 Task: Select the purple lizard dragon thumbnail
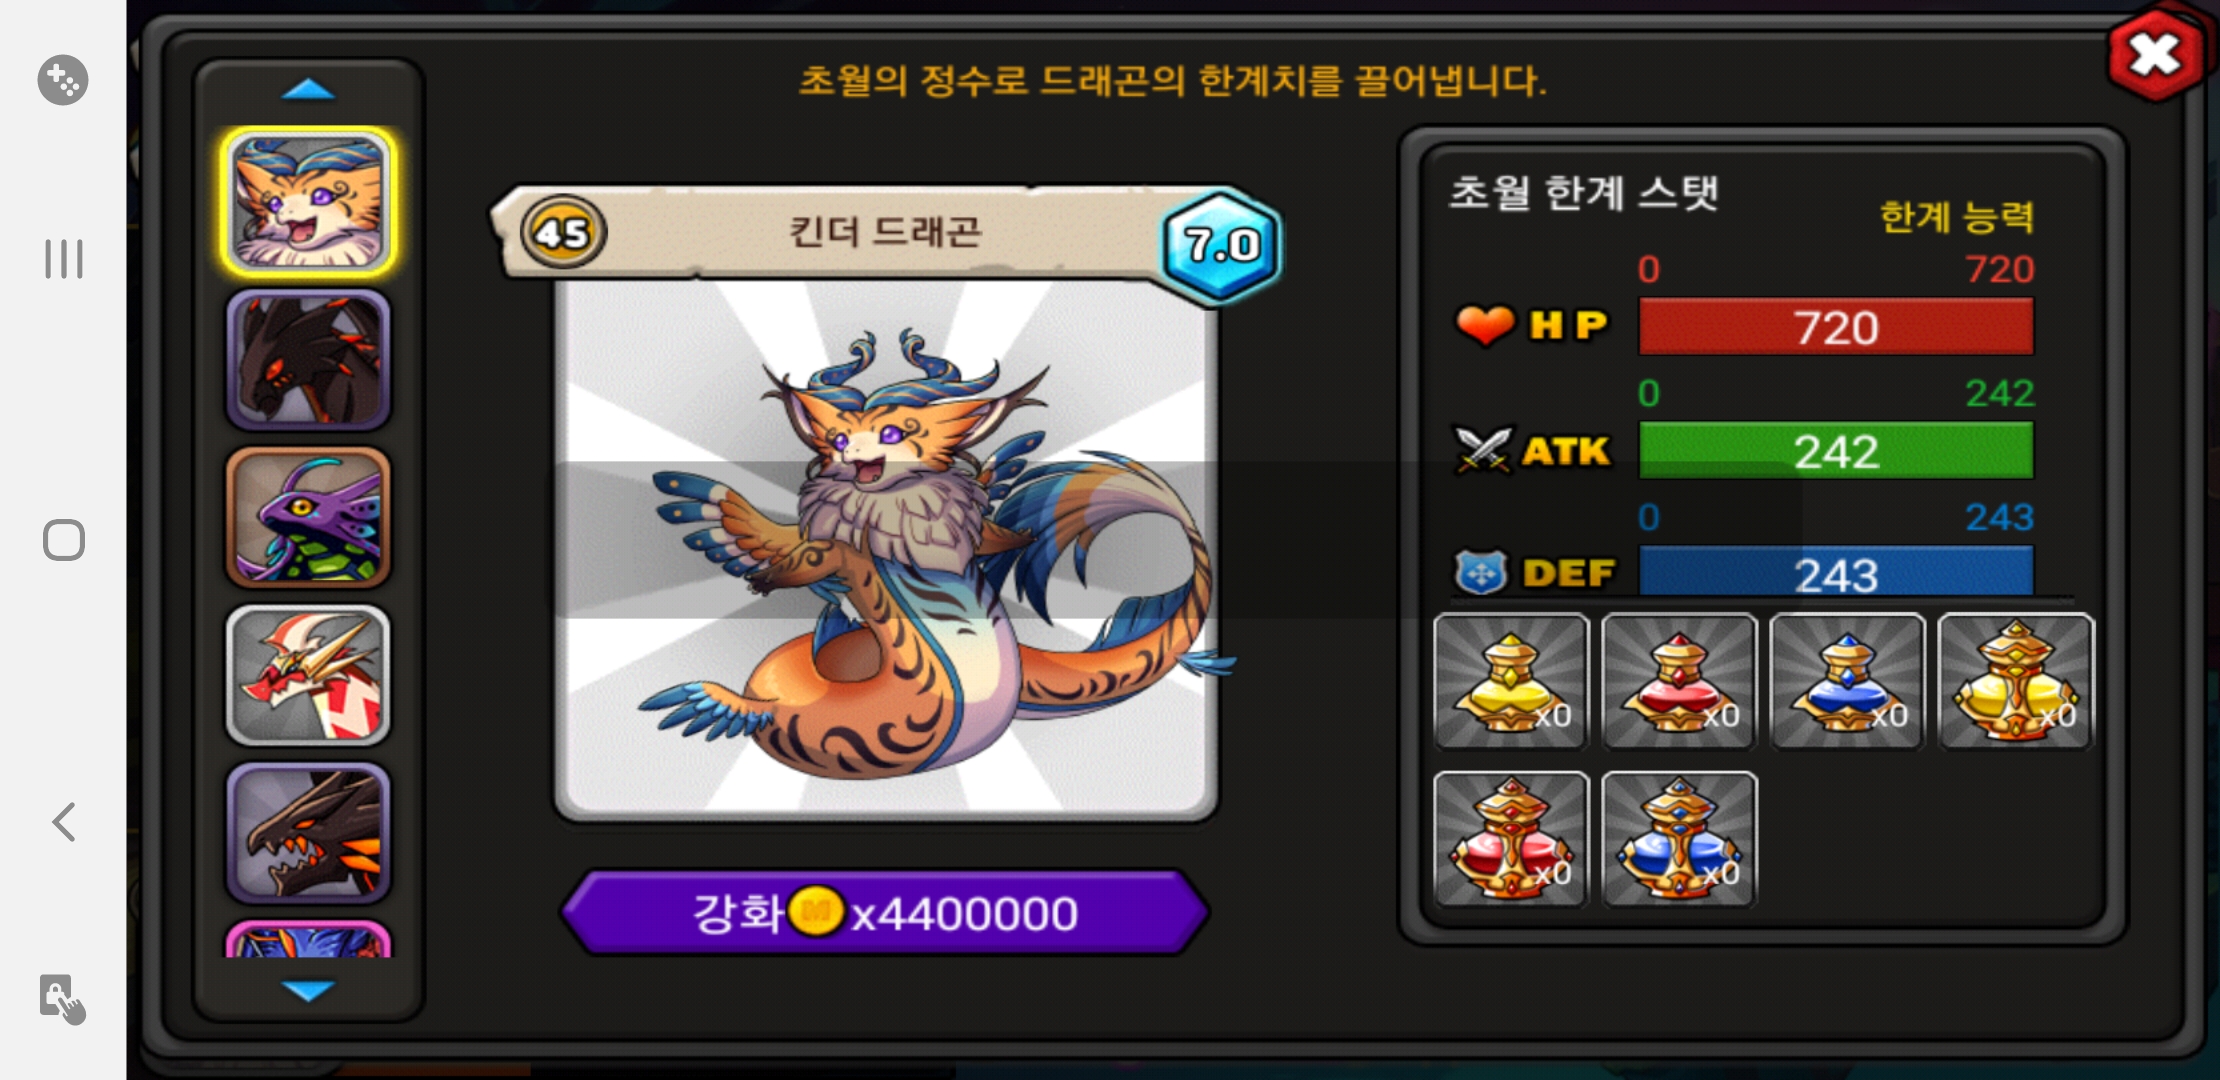[x=308, y=517]
